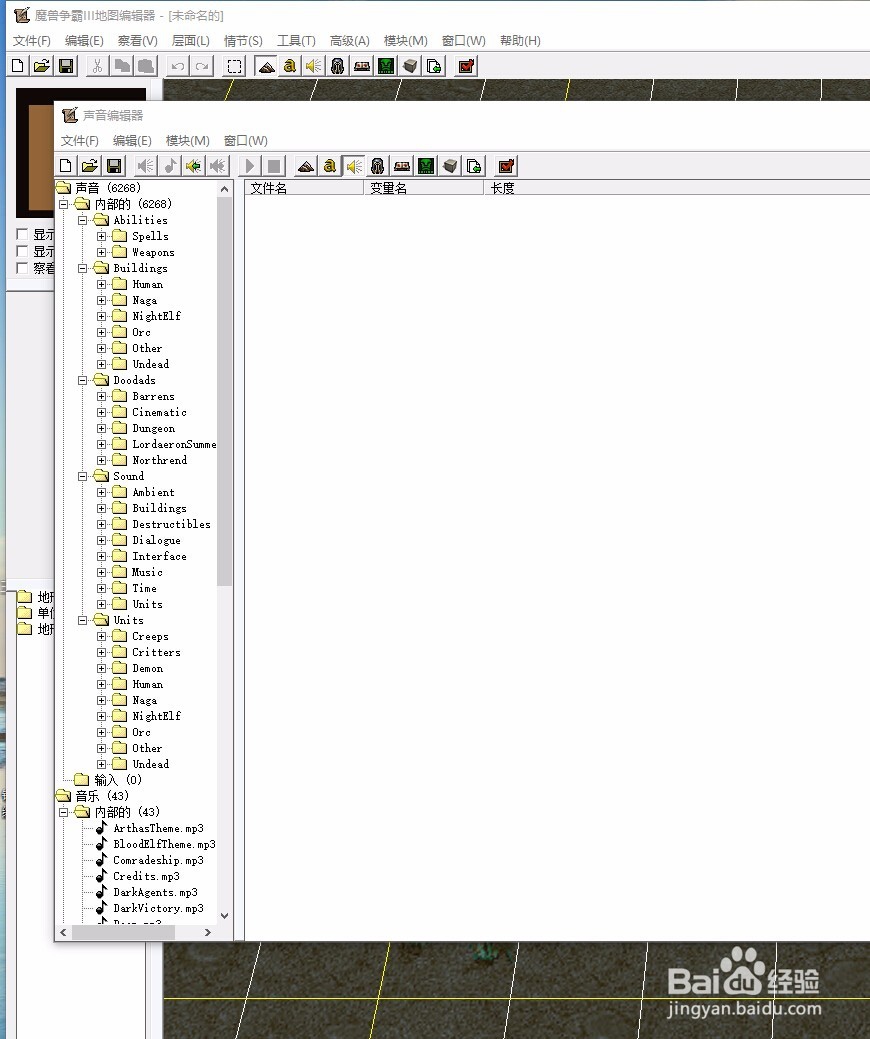Open Campaign Editor from main editor toolbar
Screen dimensions: 870x1039
point(362,66)
